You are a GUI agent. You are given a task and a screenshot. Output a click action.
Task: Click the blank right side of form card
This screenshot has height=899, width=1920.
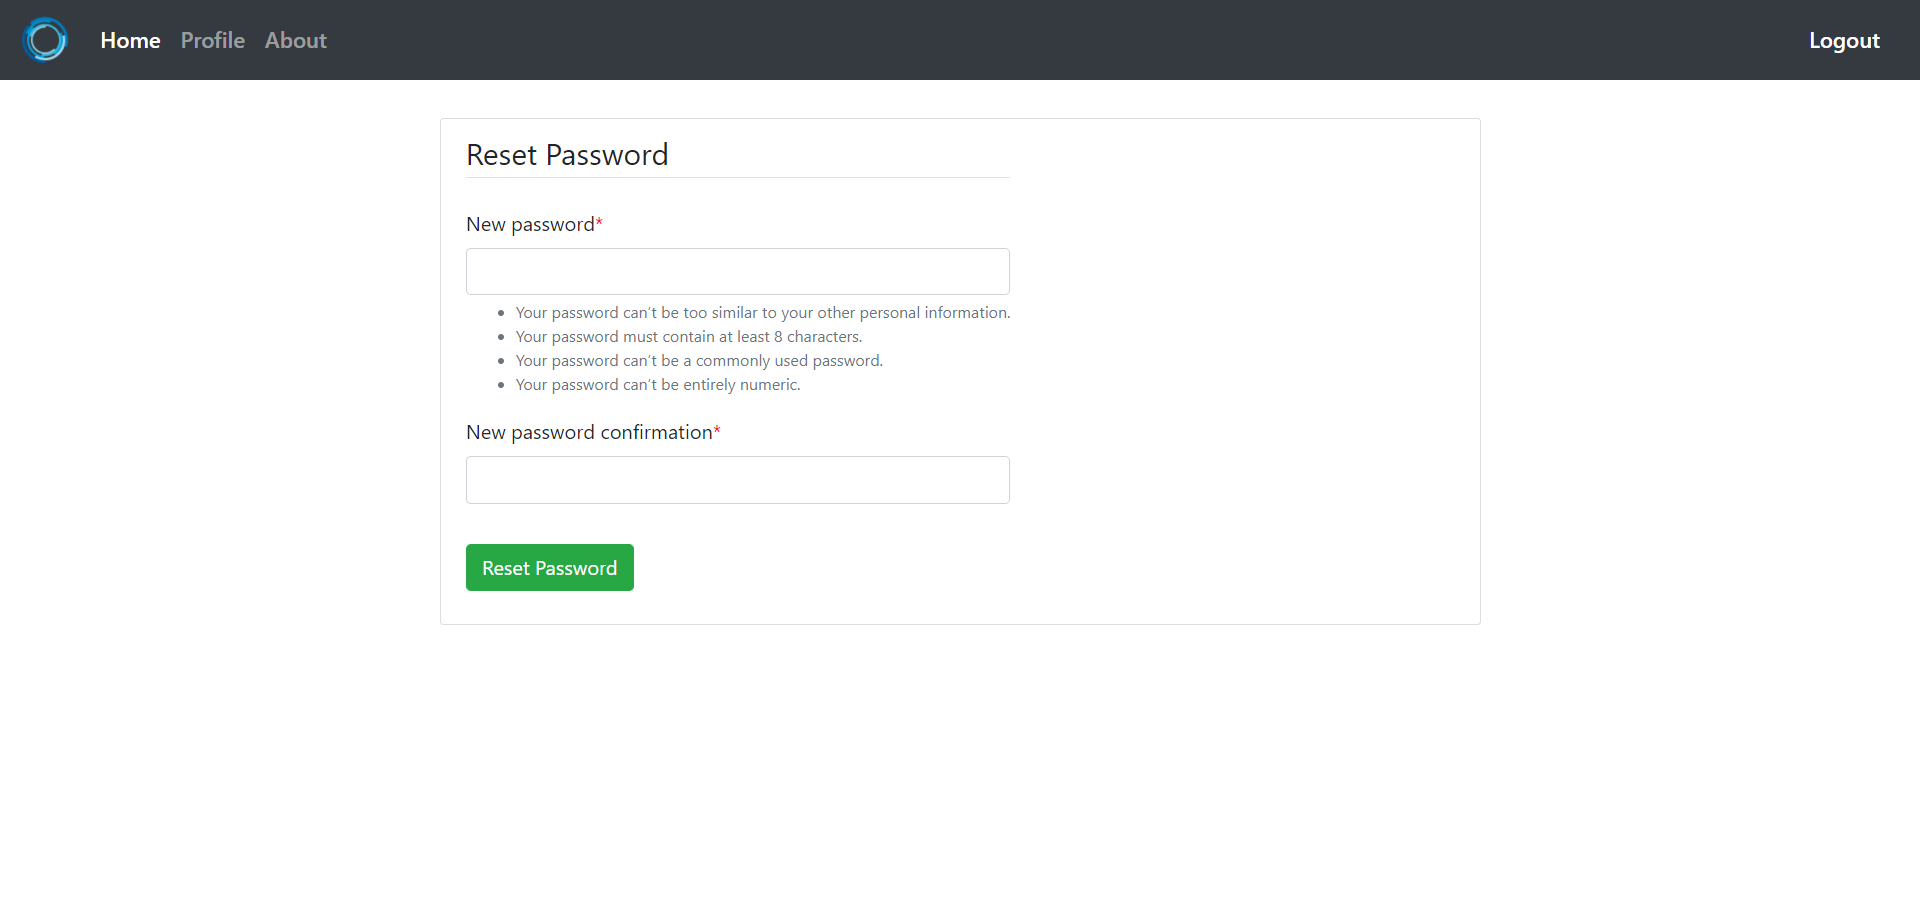click(1245, 371)
